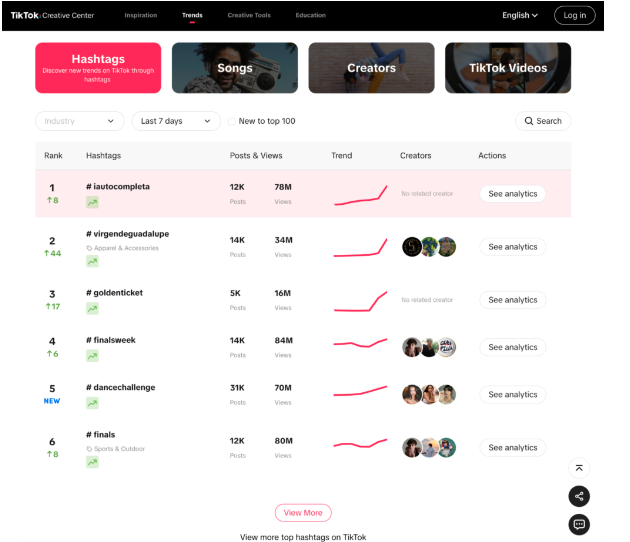
Task: Open the # finals hashtag
Action: coord(100,435)
